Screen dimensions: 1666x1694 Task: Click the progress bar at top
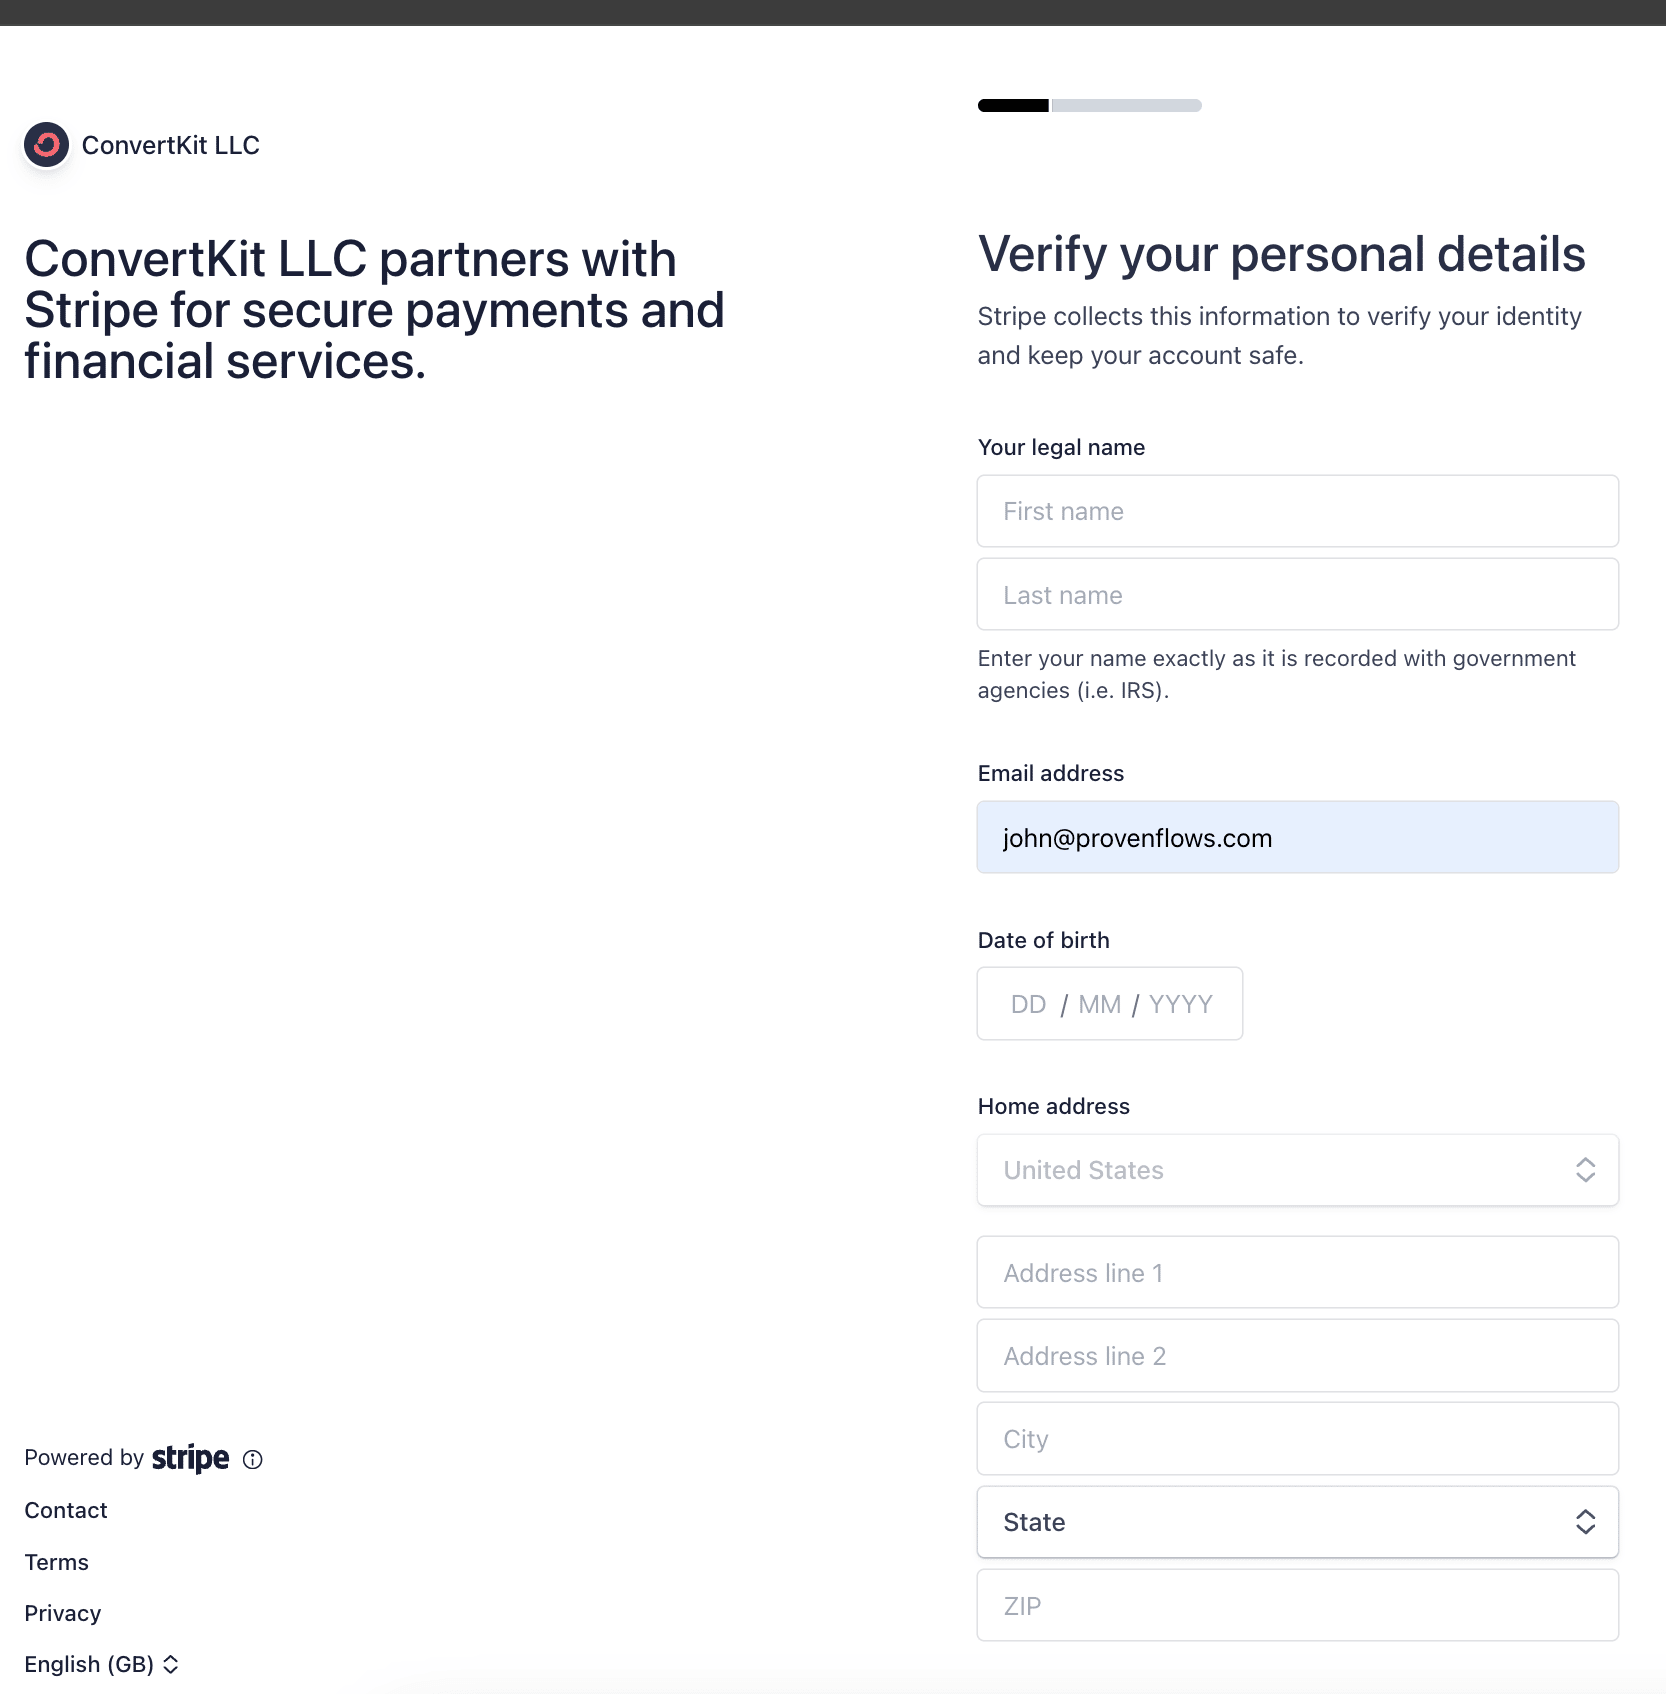[x=1090, y=106]
